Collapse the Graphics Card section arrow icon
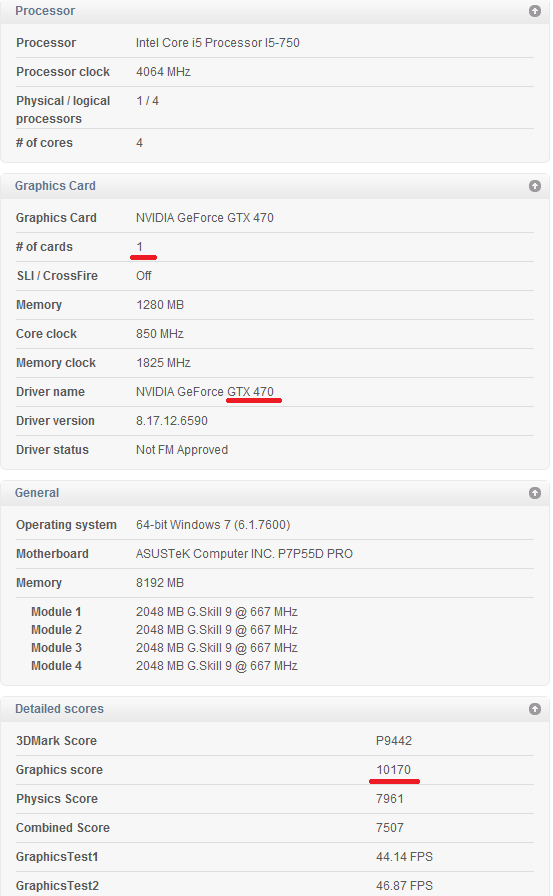The height and width of the screenshot is (896, 553). tap(535, 186)
